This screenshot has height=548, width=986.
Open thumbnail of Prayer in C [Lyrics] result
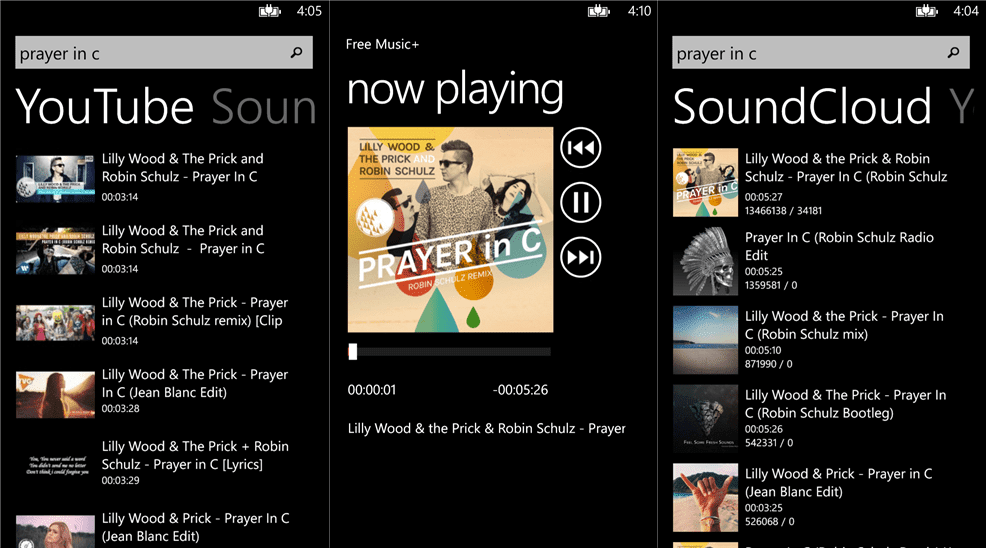(x=55, y=466)
